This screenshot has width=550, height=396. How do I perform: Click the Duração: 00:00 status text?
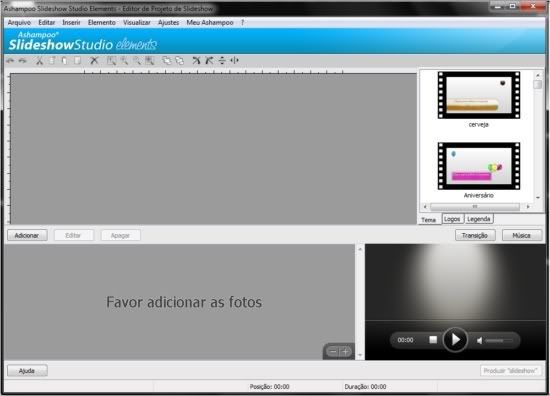[365, 387]
